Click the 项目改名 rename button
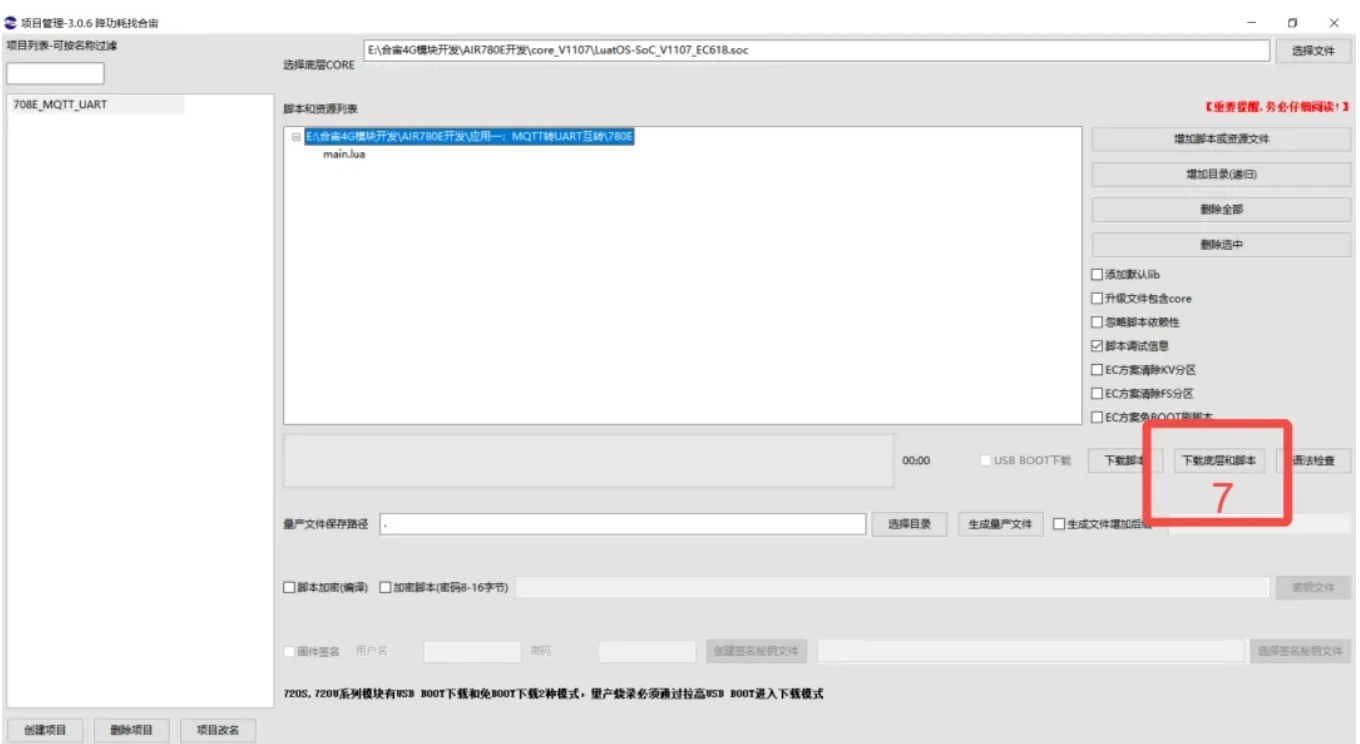The width and height of the screenshot is (1360, 744). [217, 730]
